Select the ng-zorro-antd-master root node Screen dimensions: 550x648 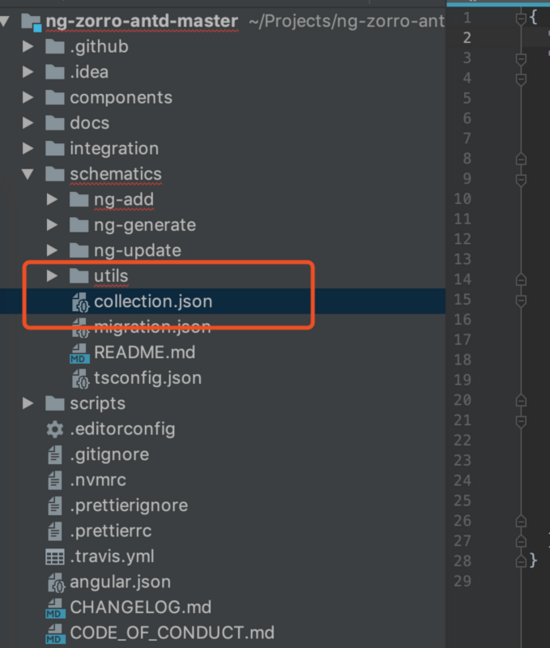point(142,21)
